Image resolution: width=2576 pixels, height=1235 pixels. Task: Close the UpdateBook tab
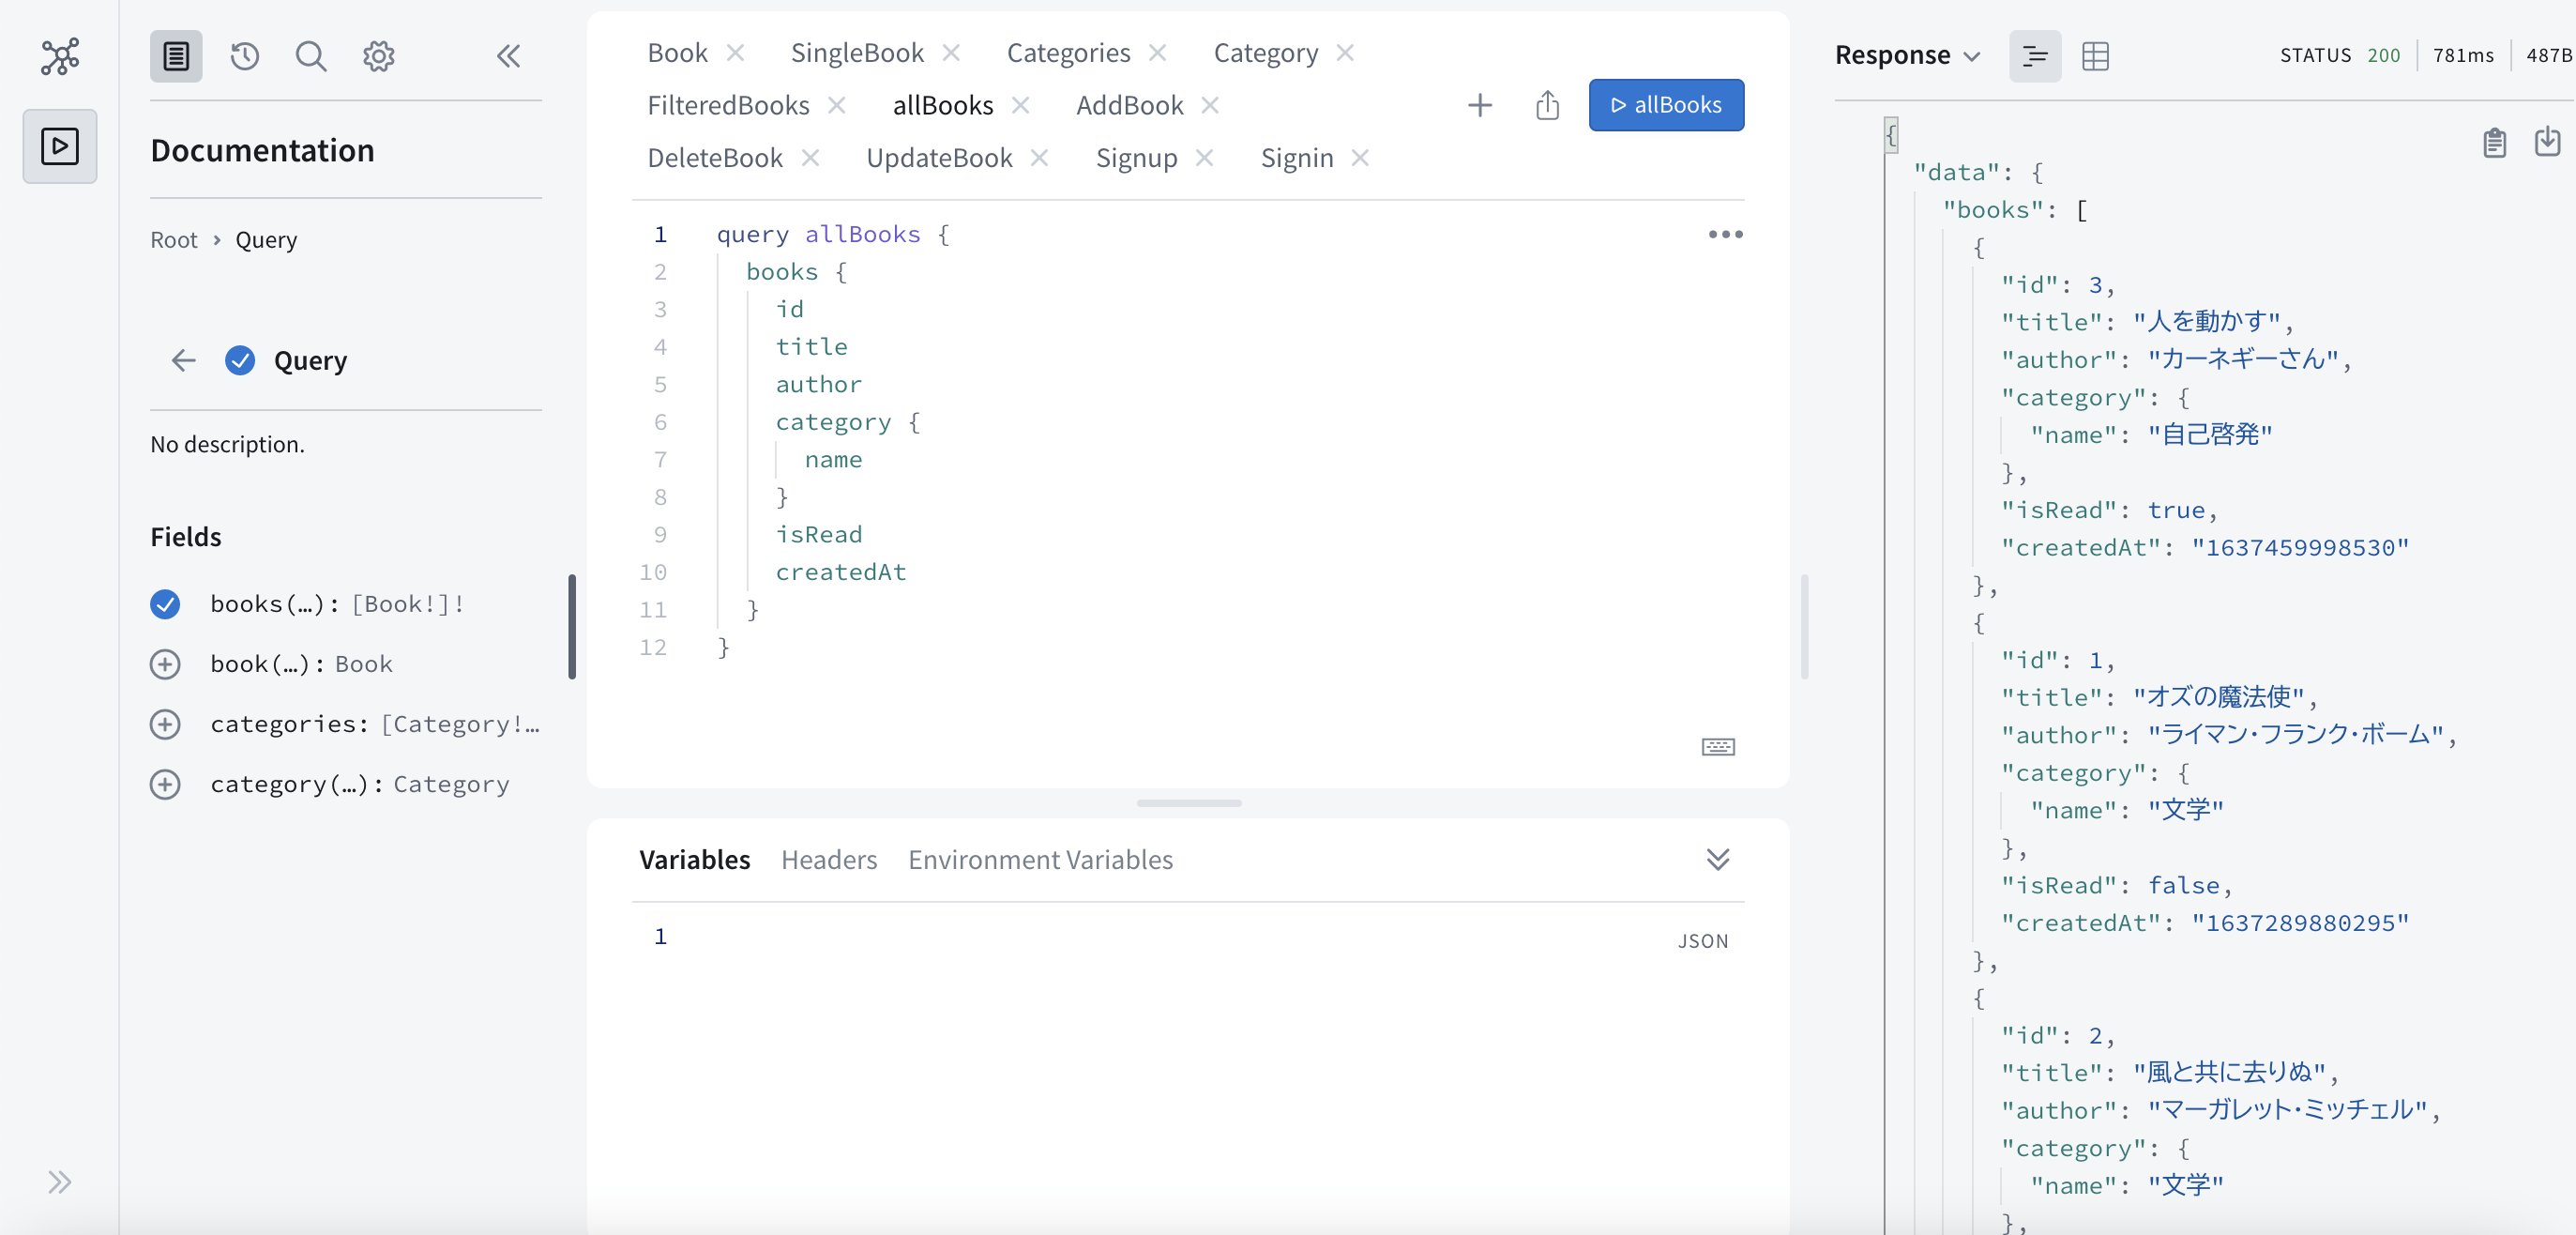coord(1039,157)
